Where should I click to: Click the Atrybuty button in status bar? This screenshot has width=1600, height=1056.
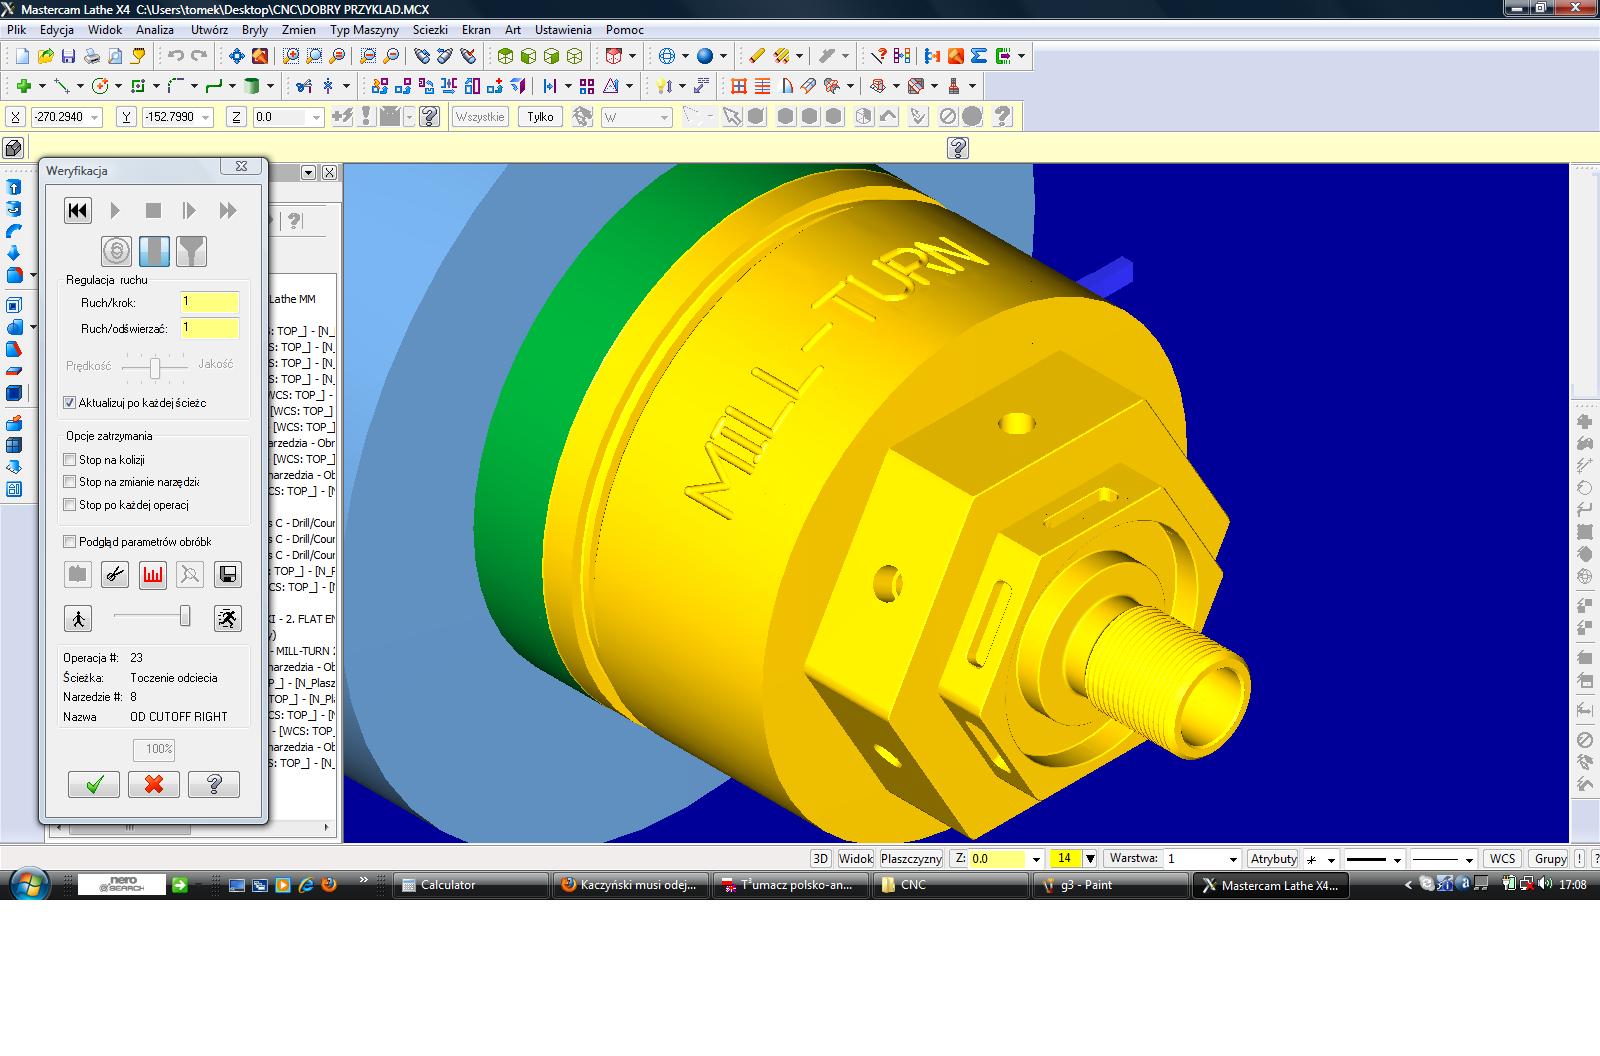pyautogui.click(x=1274, y=859)
